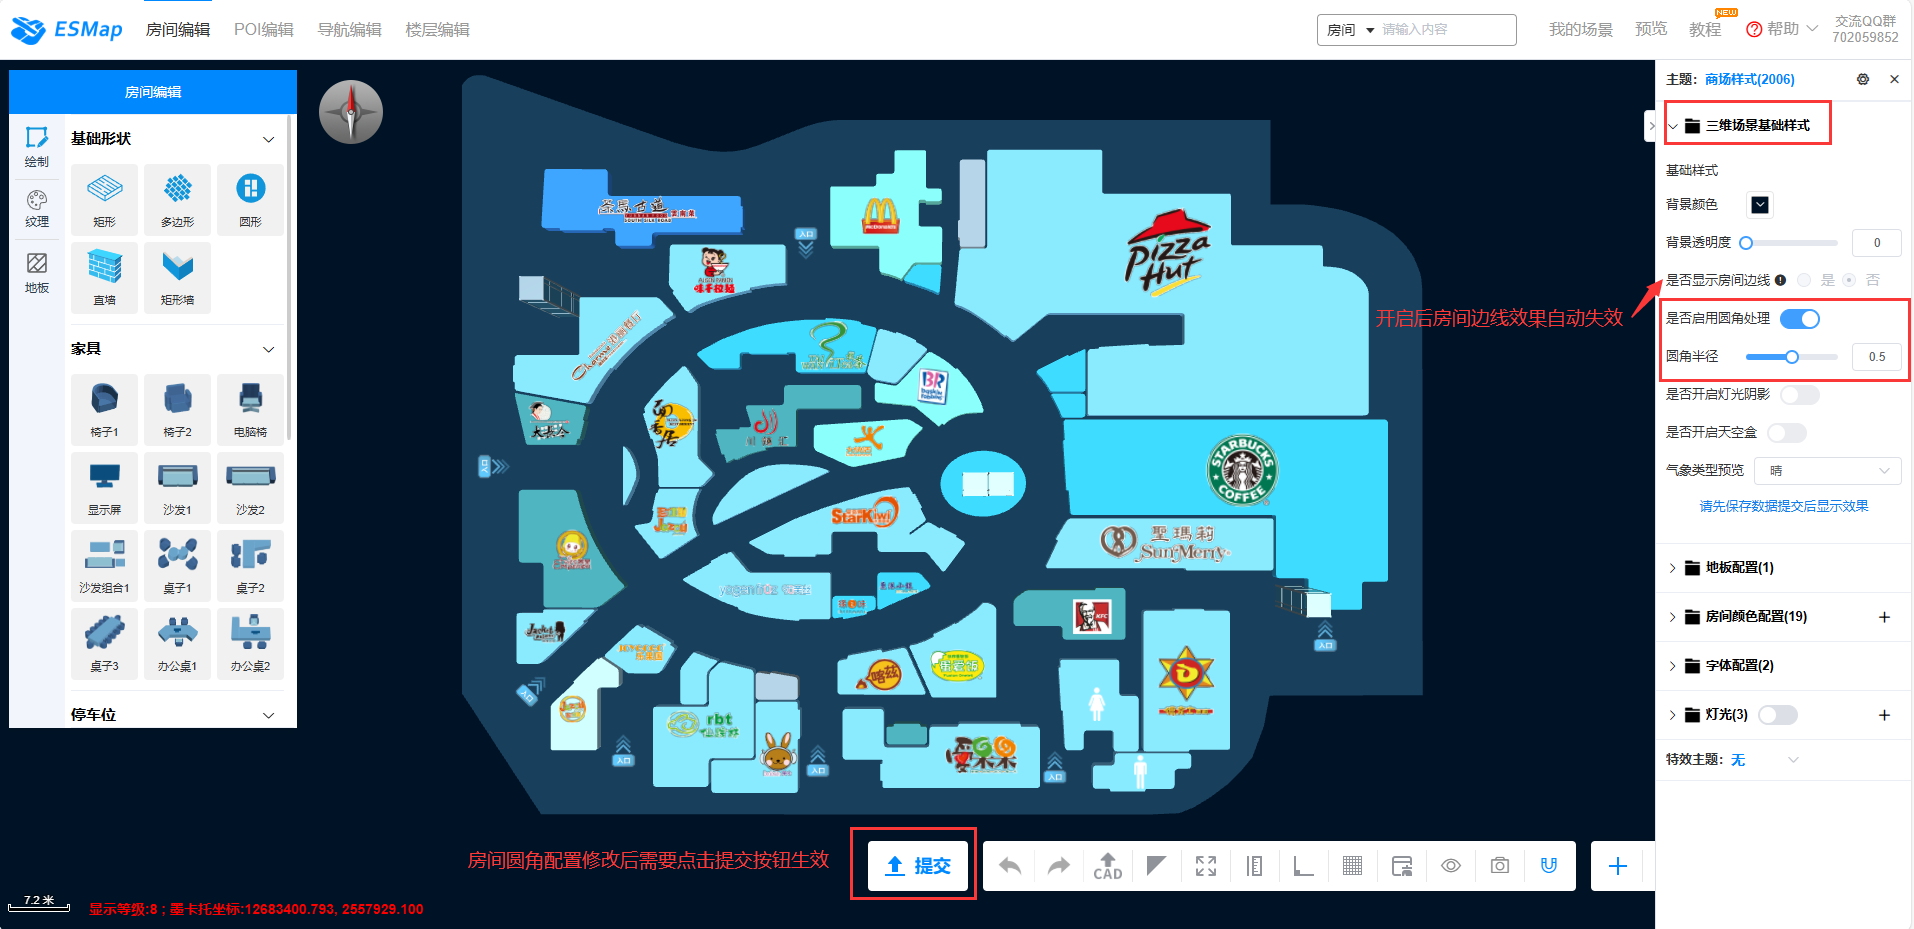Click the compass orientation icon
Screen dimensions: 1914x929
351,112
